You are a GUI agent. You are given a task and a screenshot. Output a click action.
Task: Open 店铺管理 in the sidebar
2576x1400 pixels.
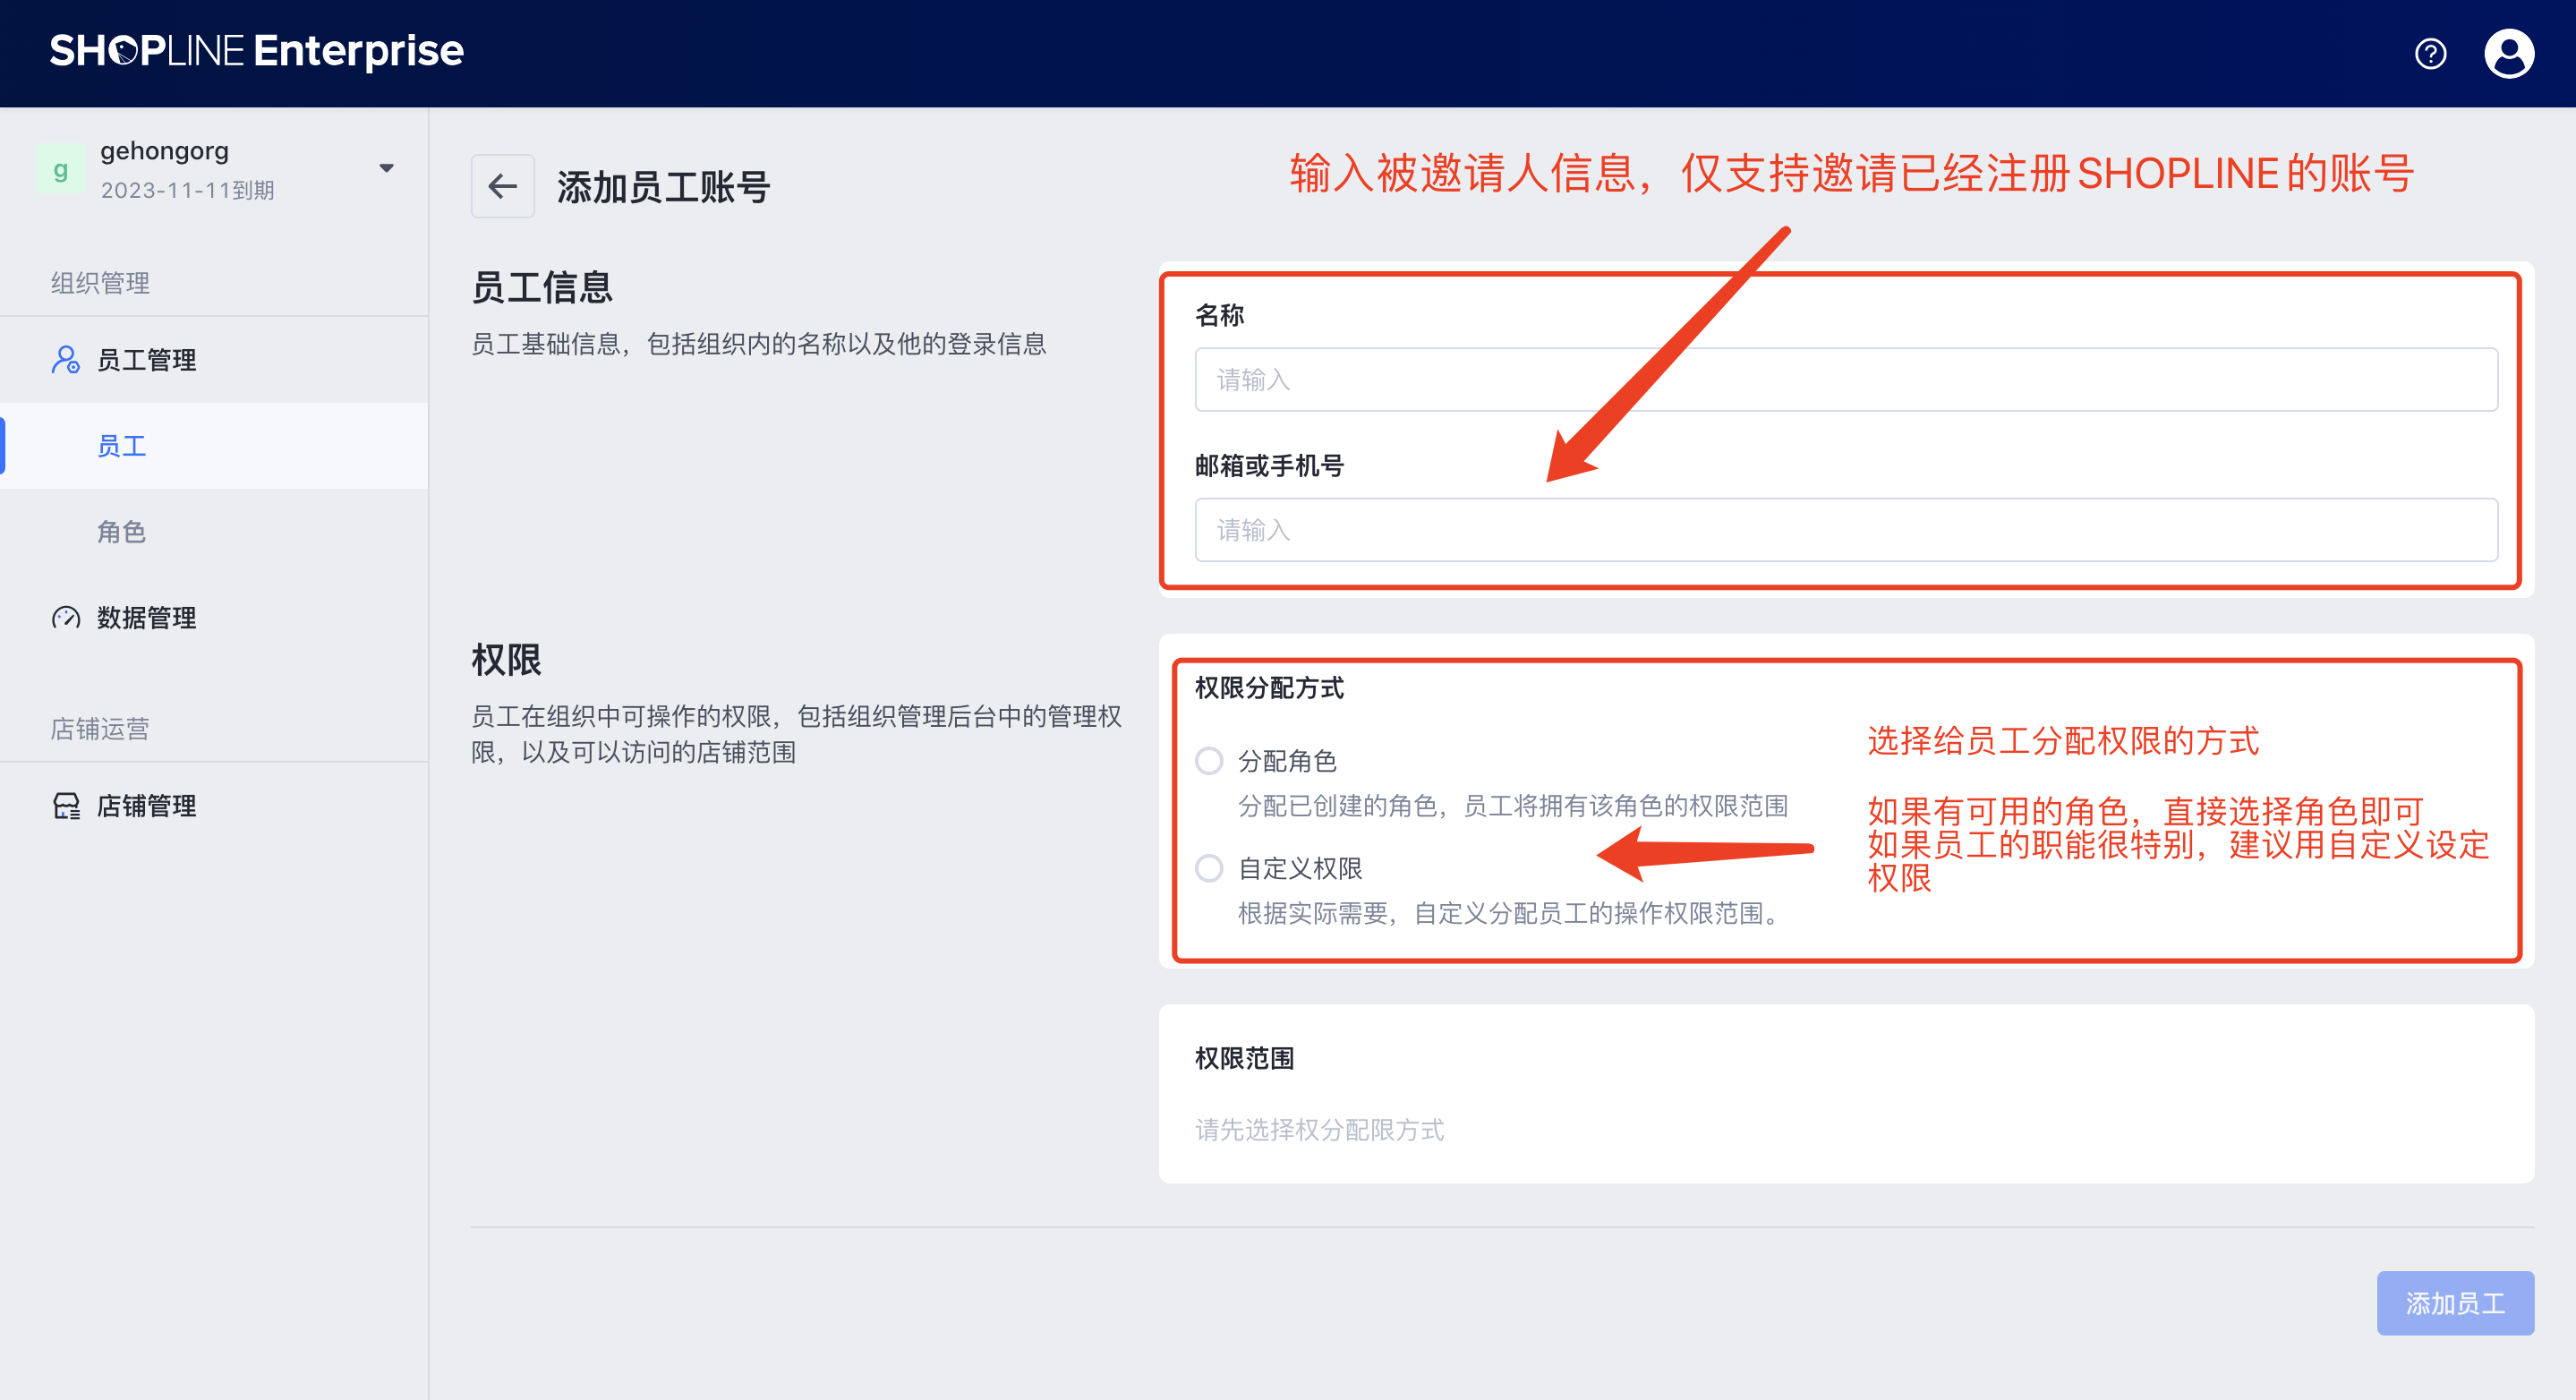click(146, 806)
